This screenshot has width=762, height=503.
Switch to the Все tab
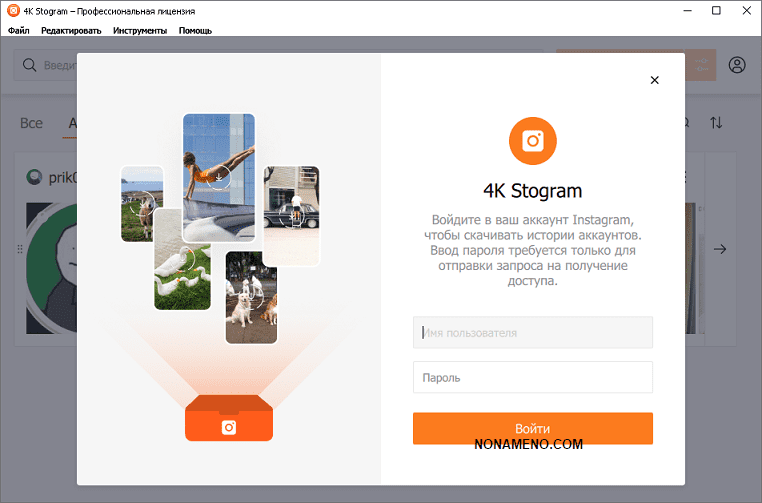(x=31, y=123)
